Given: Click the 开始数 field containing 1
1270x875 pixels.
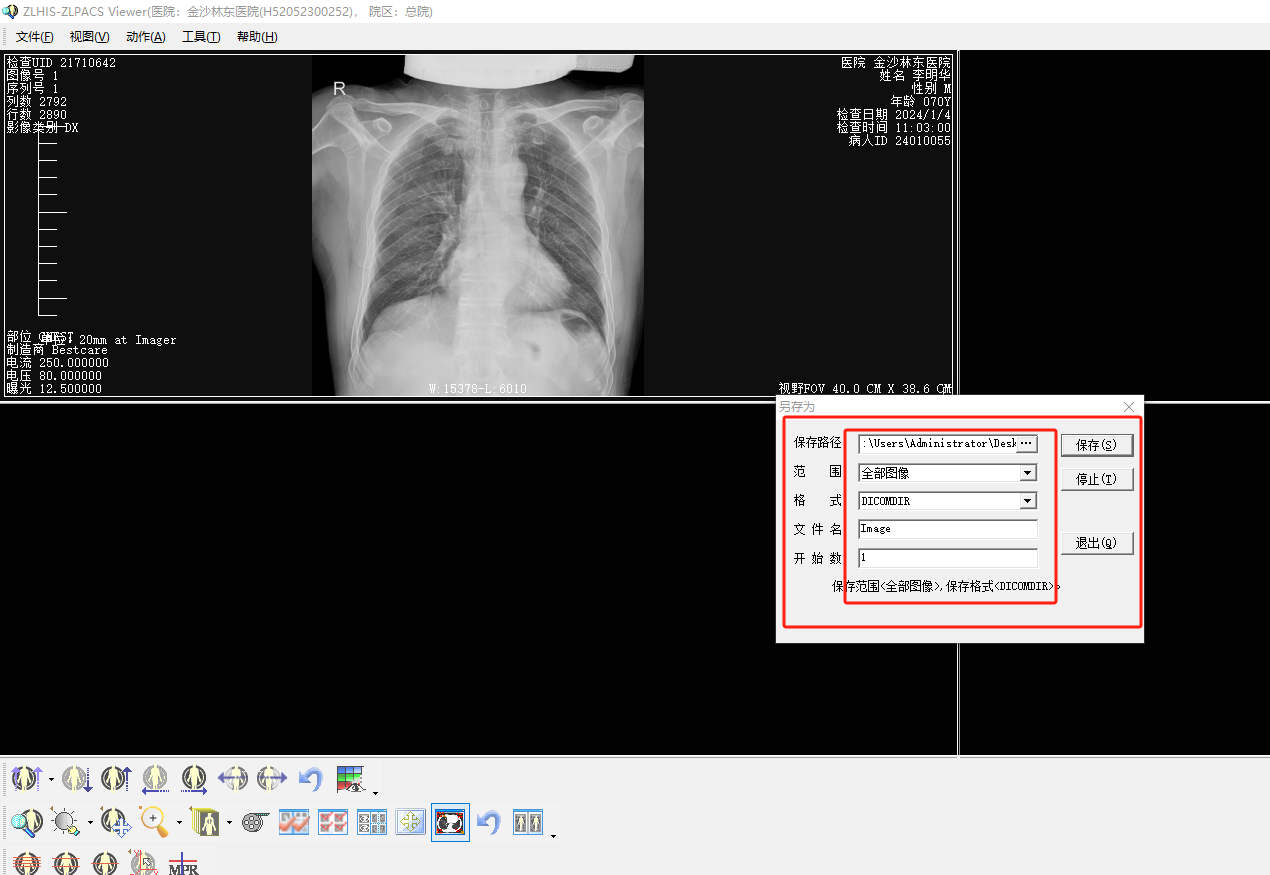Looking at the screenshot, I should [948, 558].
